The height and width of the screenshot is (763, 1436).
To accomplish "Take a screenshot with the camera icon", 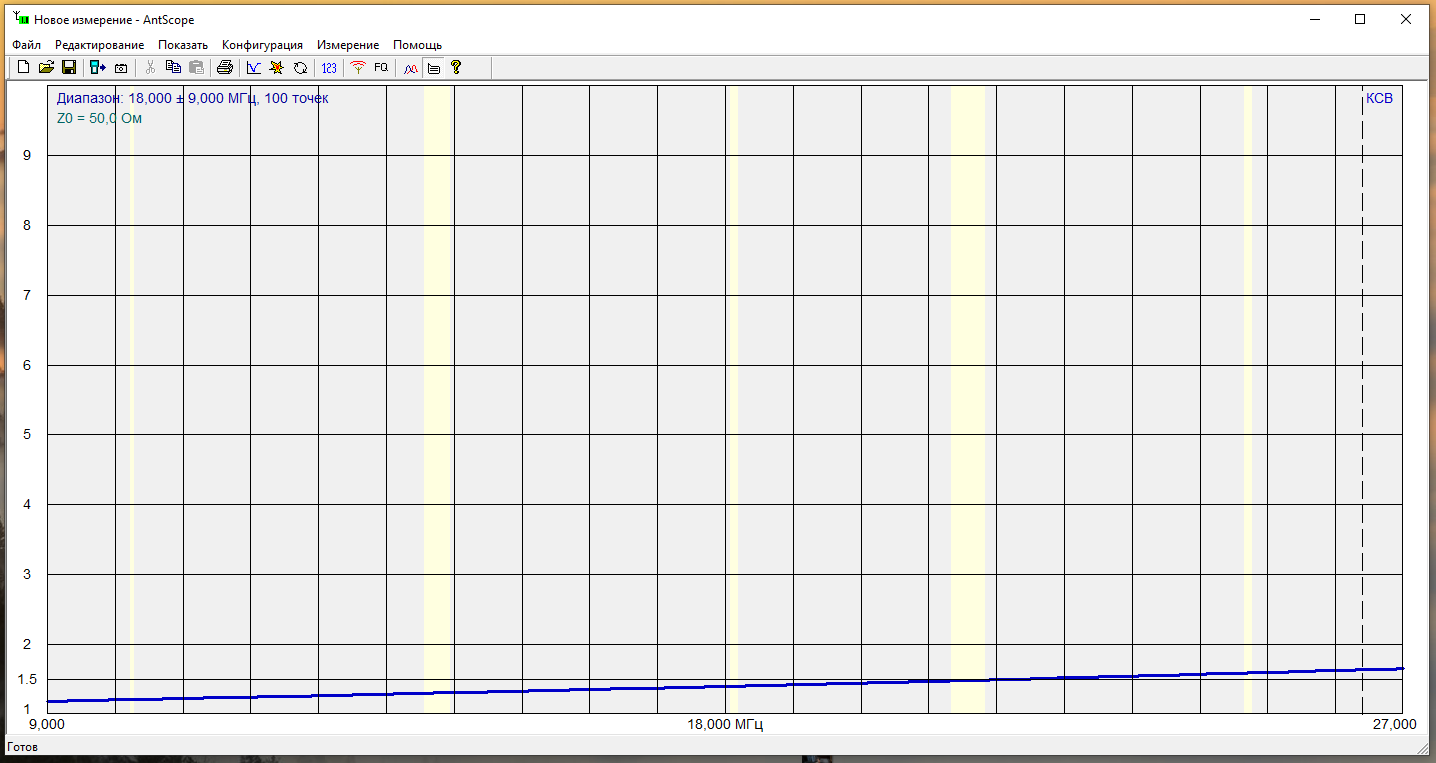I will pos(121,68).
